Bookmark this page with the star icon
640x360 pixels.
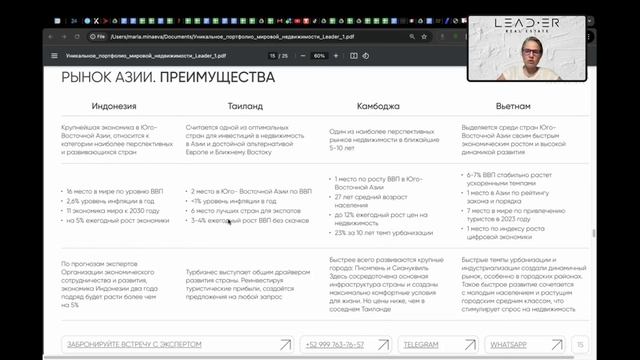pos(424,37)
